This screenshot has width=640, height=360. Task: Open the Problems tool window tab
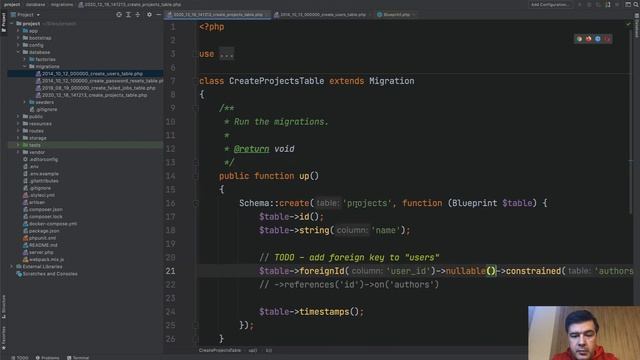coord(47,358)
